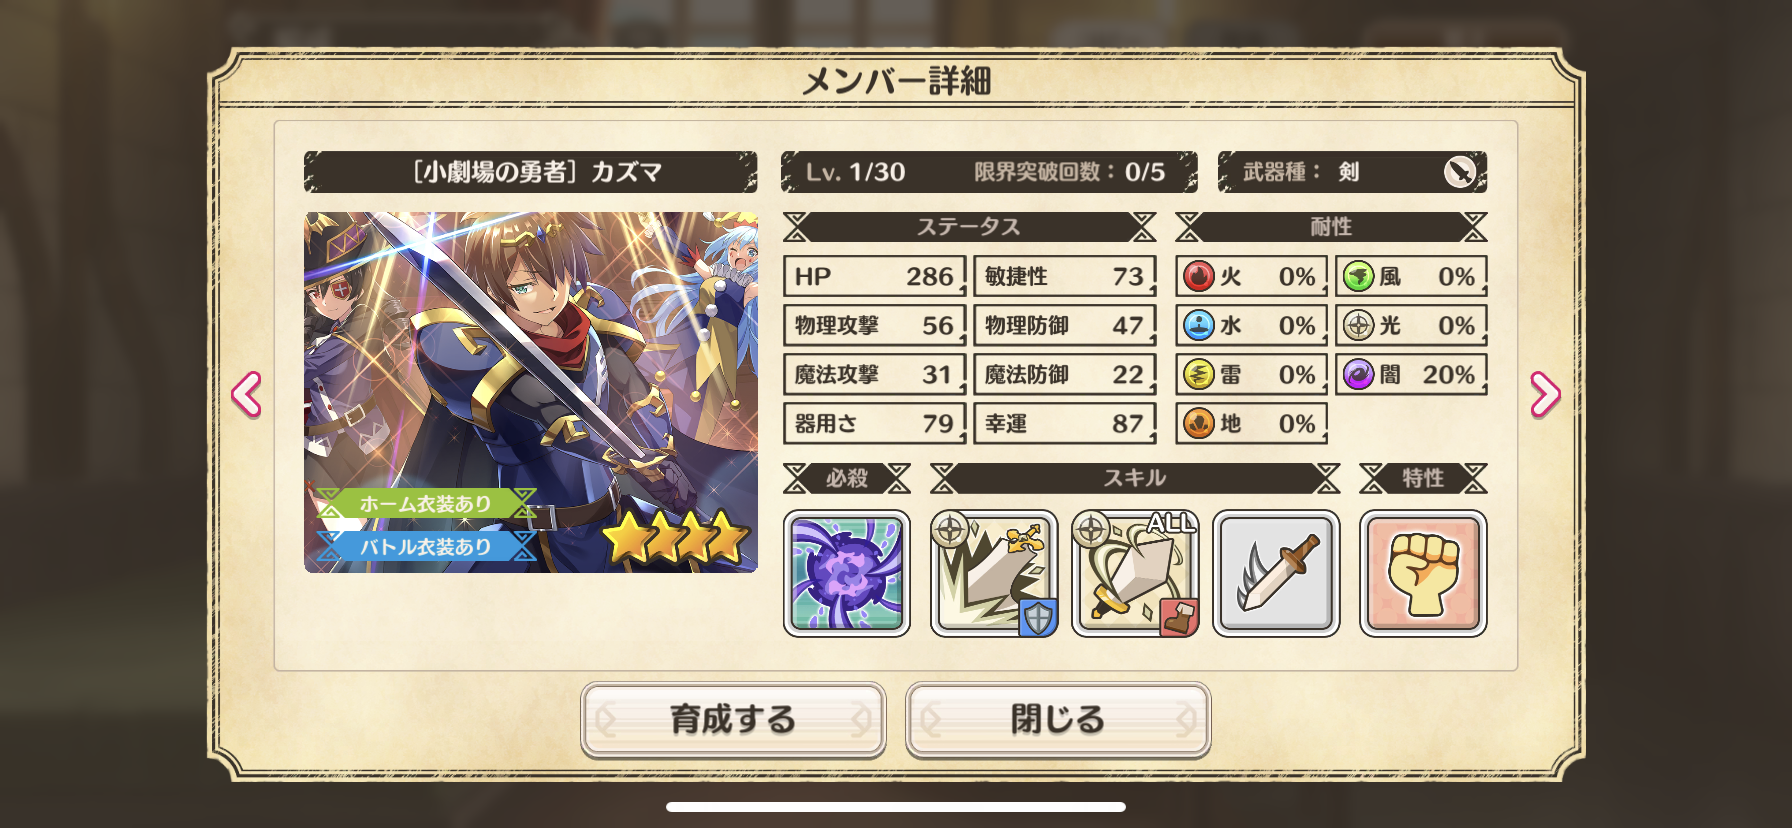Tap the sword weapon type icon
The height and width of the screenshot is (828, 1792).
(1460, 172)
